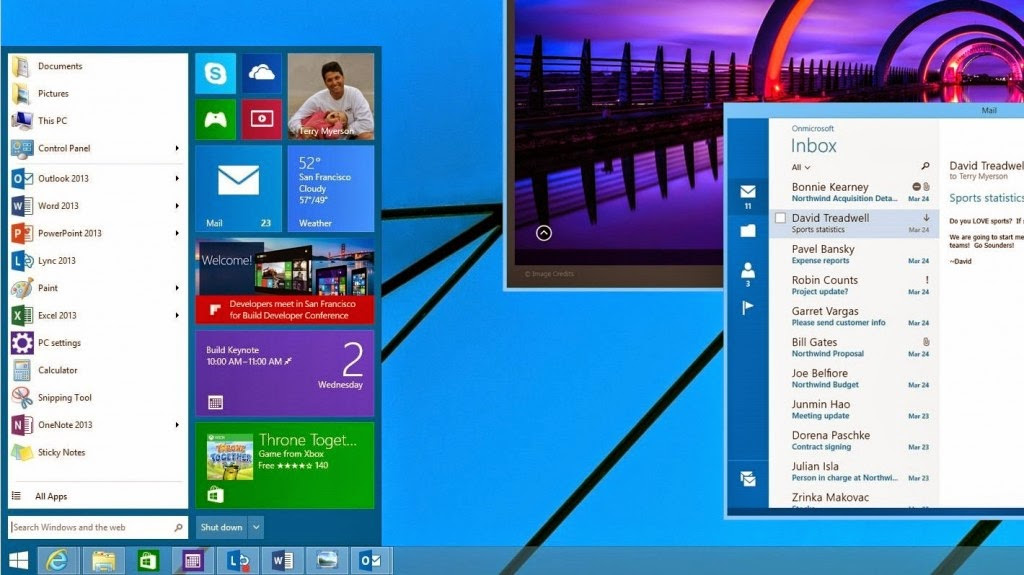Click the Image Credits link on photo window
The image size is (1024, 575).
point(549,274)
